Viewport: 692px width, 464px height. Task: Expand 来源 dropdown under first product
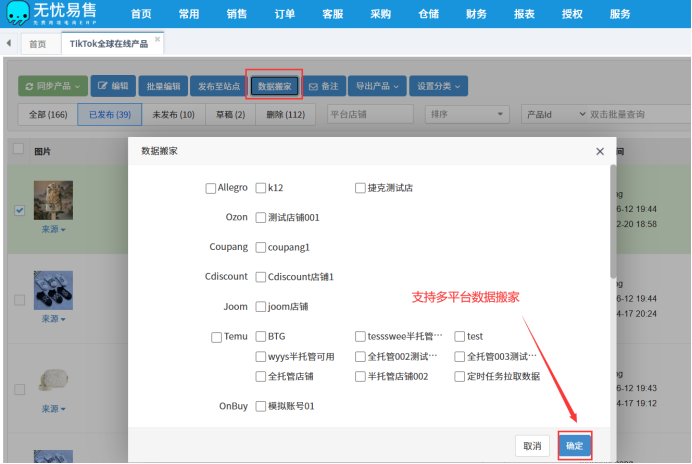tap(53, 229)
